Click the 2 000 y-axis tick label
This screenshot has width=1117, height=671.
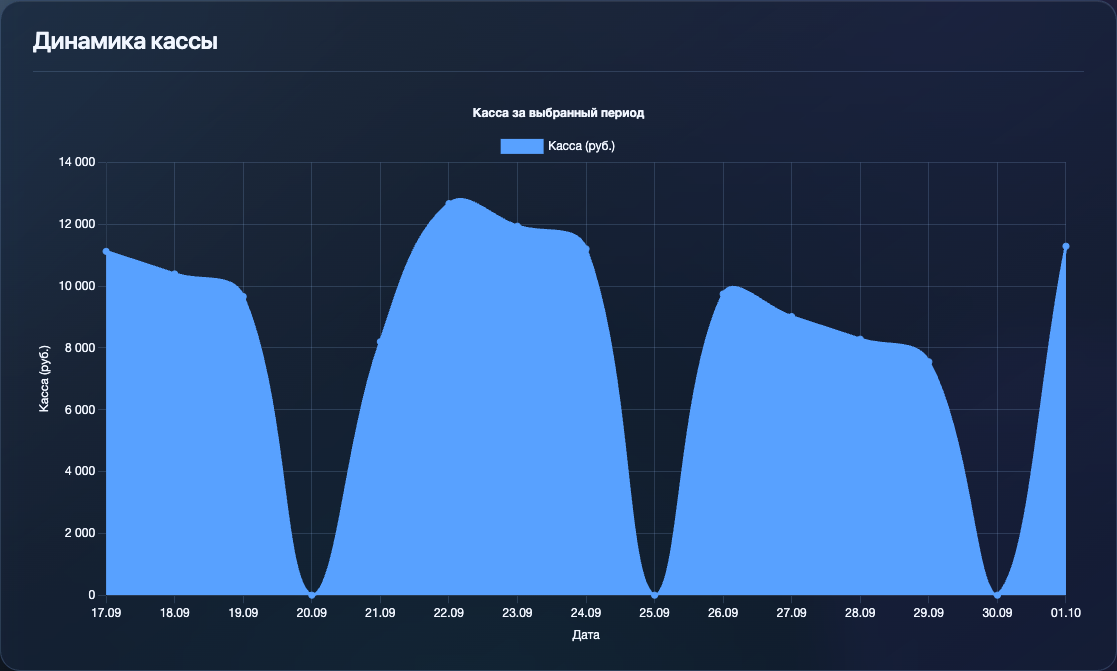[80, 533]
